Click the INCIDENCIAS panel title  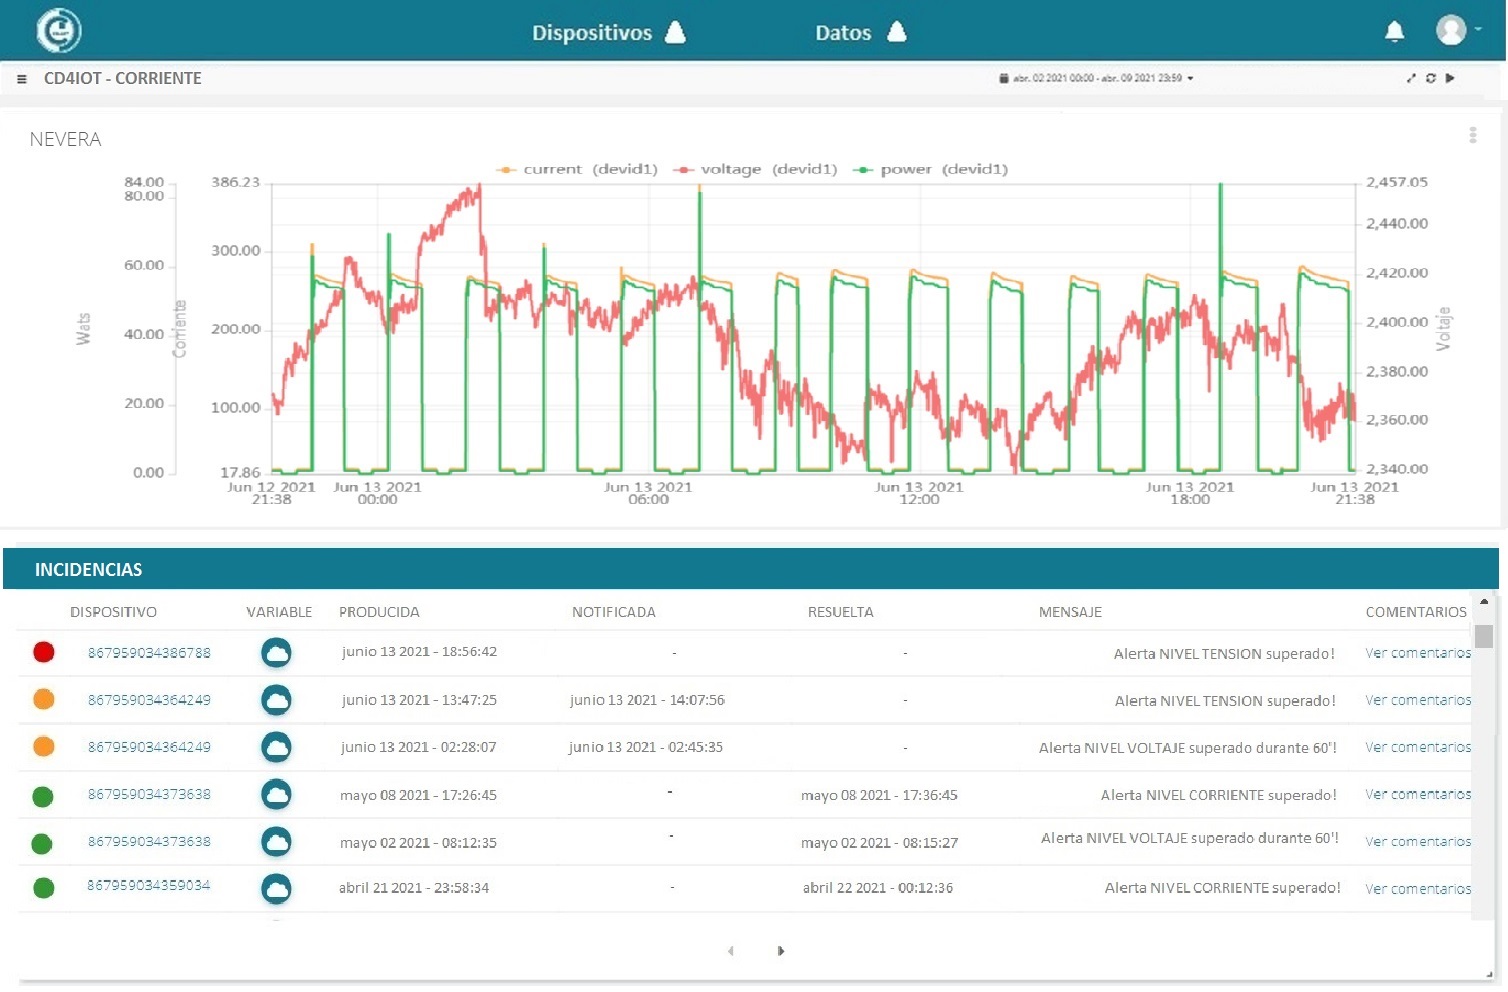click(x=88, y=570)
